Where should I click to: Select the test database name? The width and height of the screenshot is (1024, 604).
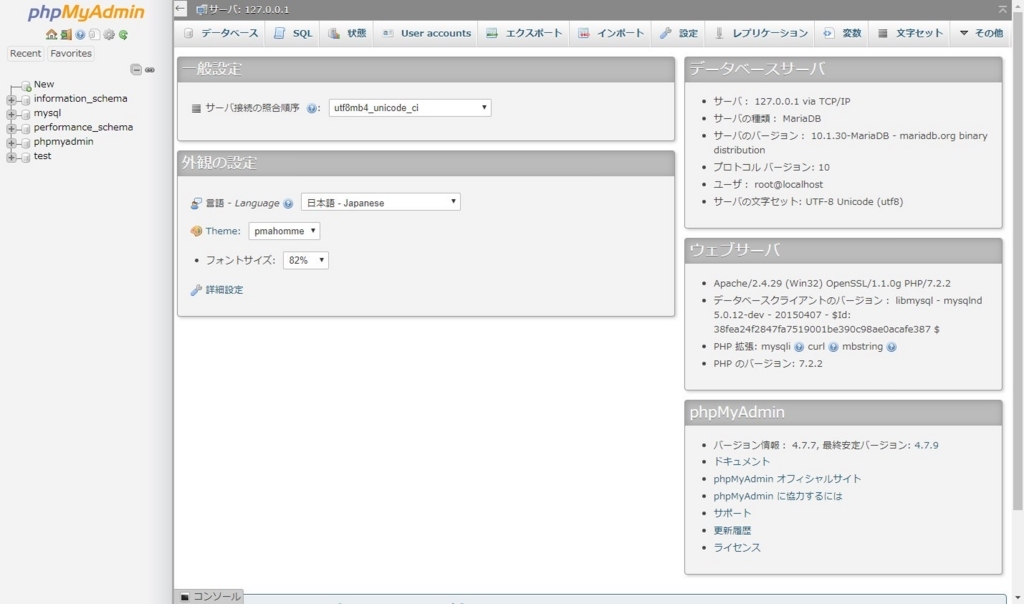coord(42,156)
